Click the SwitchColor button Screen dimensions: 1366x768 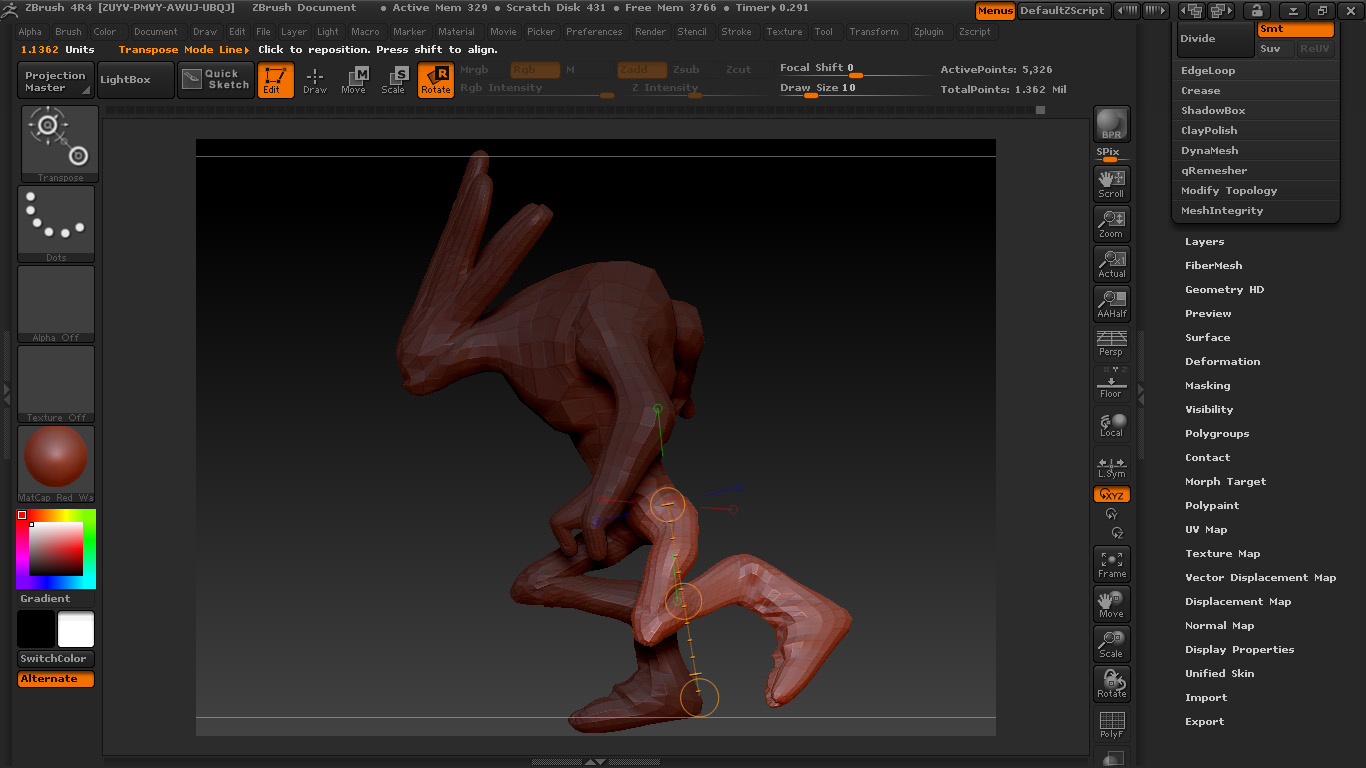pos(56,659)
